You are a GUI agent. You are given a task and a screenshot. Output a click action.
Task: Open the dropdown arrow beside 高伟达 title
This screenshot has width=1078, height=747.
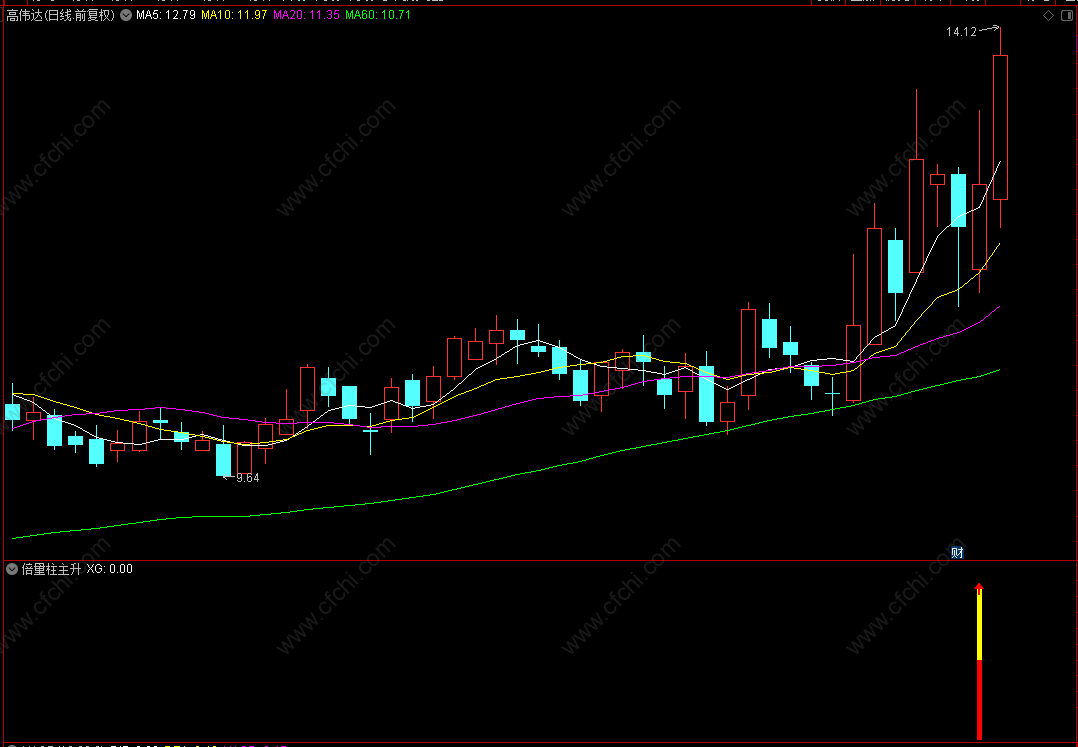[x=126, y=15]
